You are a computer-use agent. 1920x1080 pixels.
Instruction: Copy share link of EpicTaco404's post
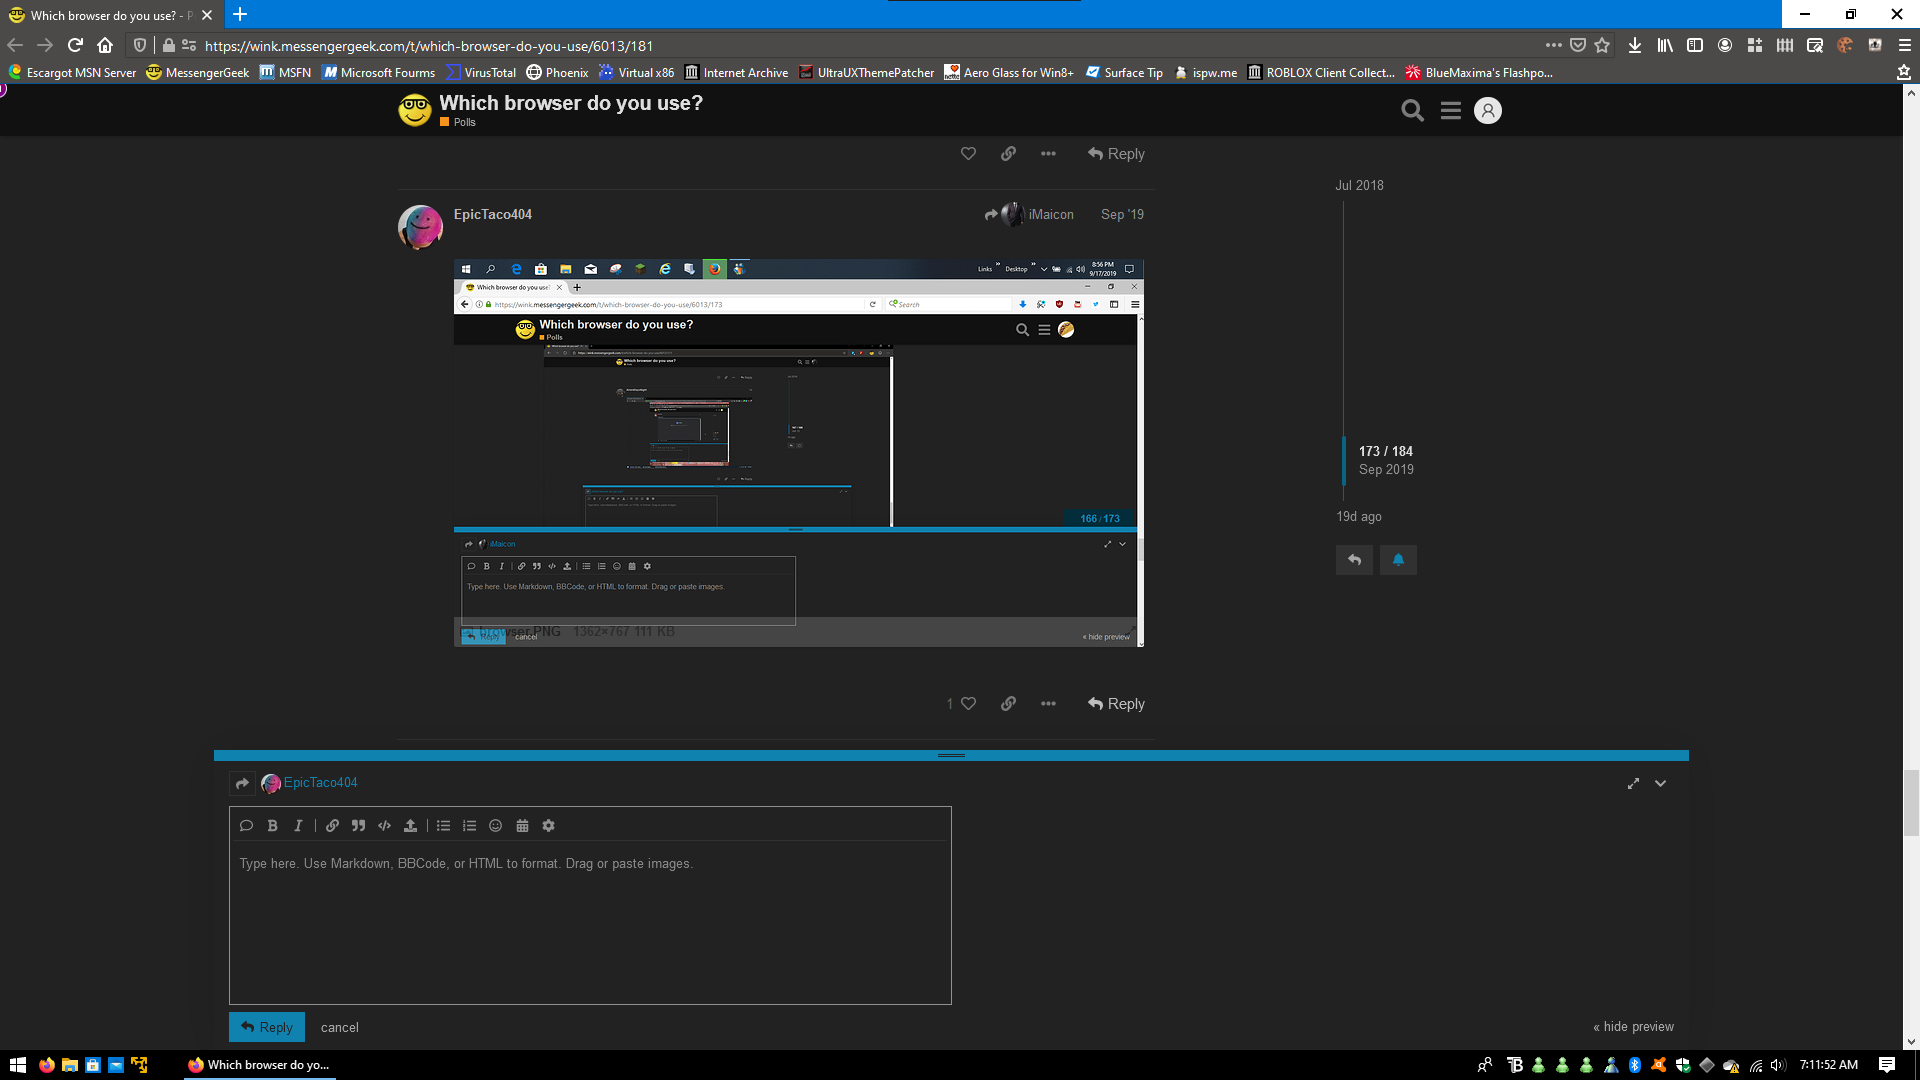pos(1008,704)
